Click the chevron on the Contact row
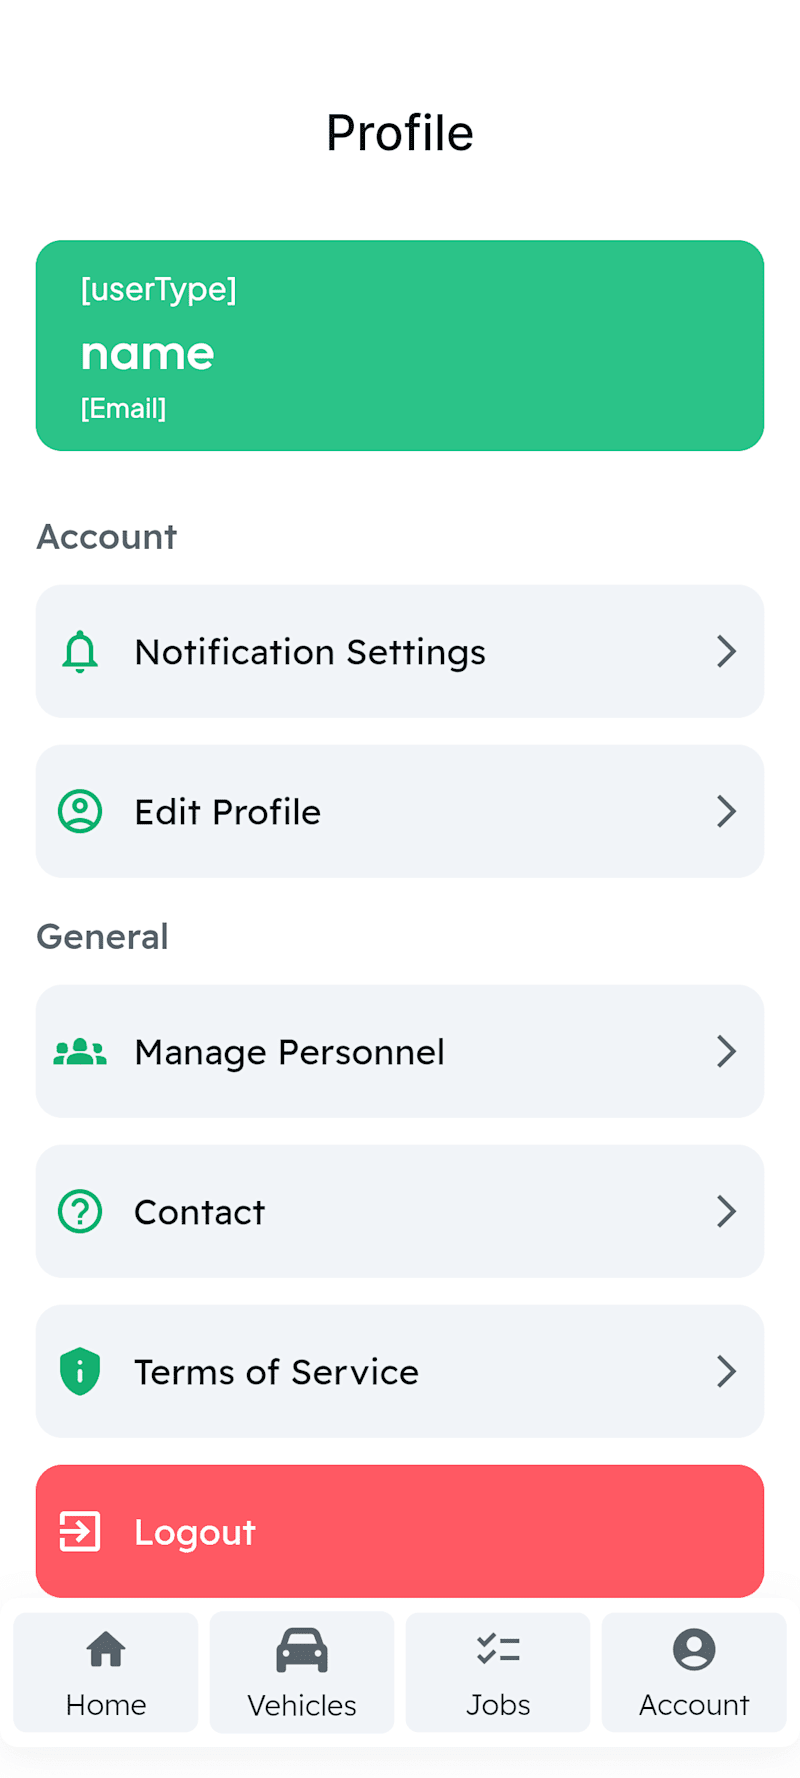800x1778 pixels. pos(727,1211)
